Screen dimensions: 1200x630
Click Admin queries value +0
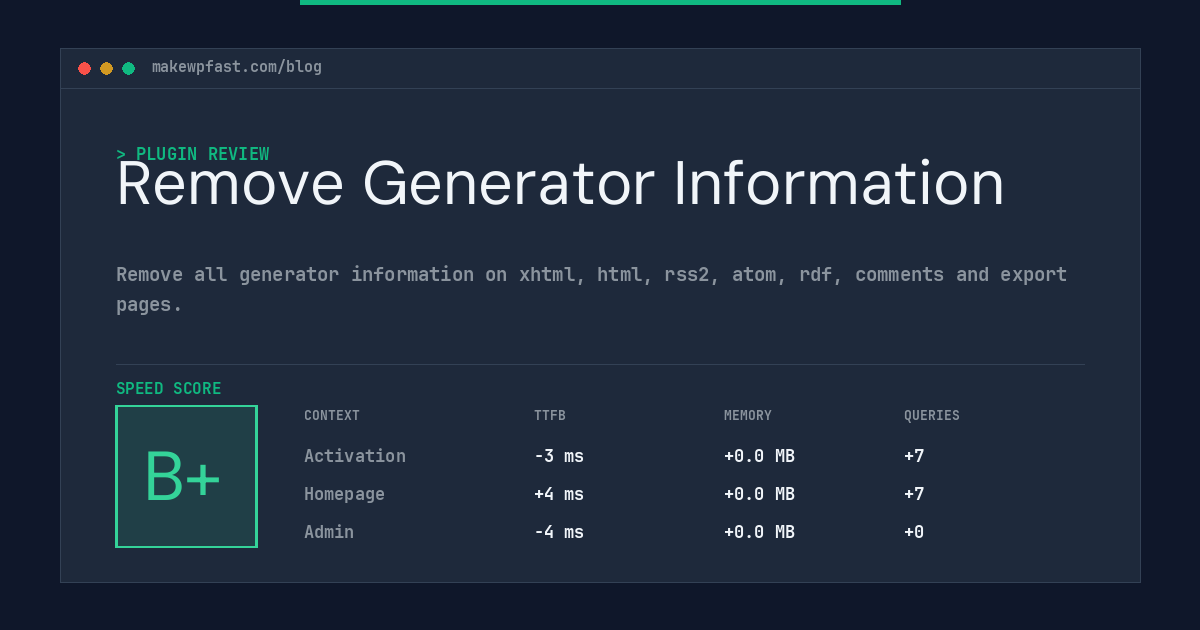pos(914,532)
